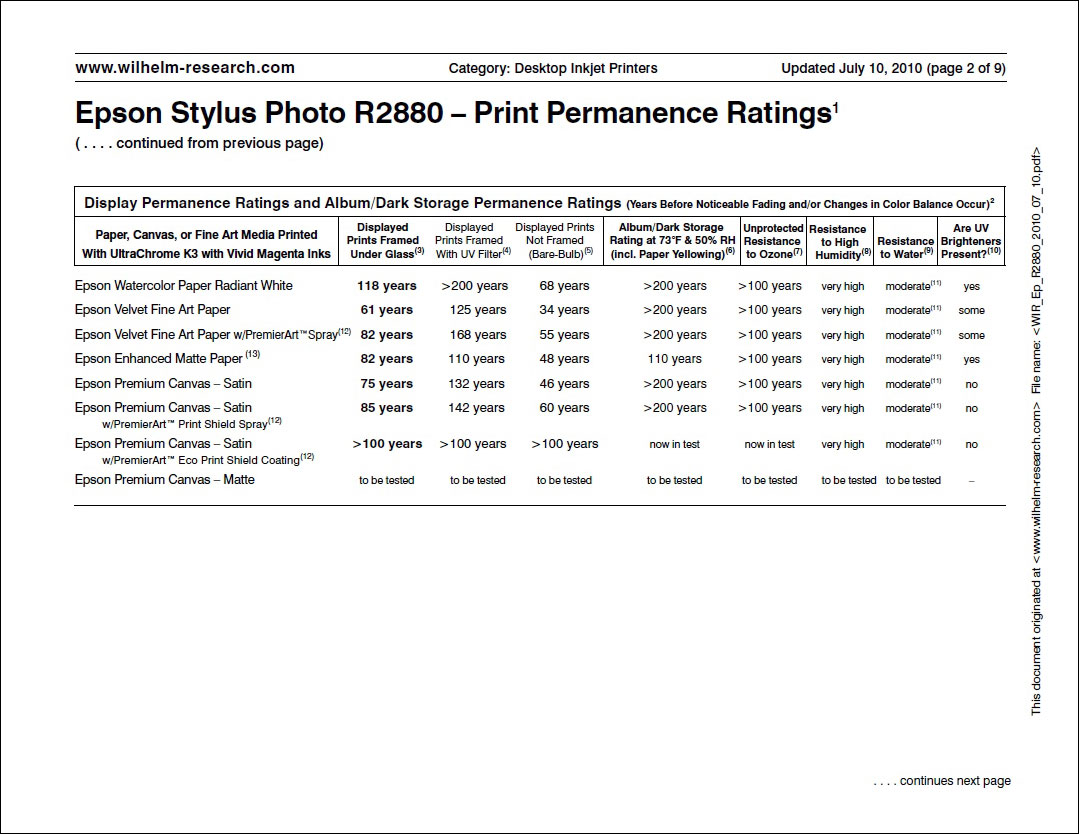Click 'w/PremierArt Eco Print Shield Coating' sub-label

tap(208, 459)
